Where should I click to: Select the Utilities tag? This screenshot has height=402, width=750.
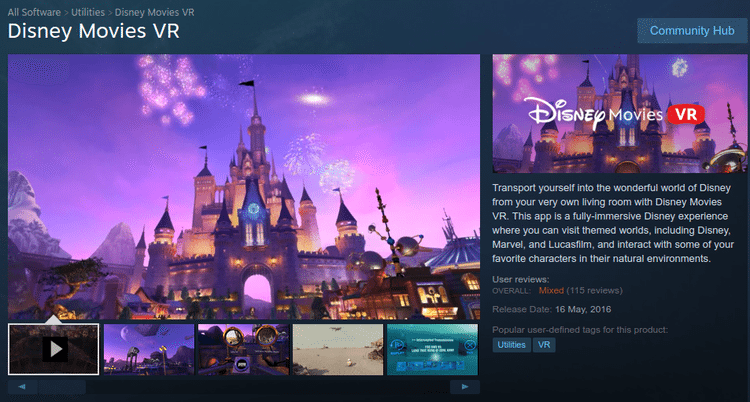point(511,345)
